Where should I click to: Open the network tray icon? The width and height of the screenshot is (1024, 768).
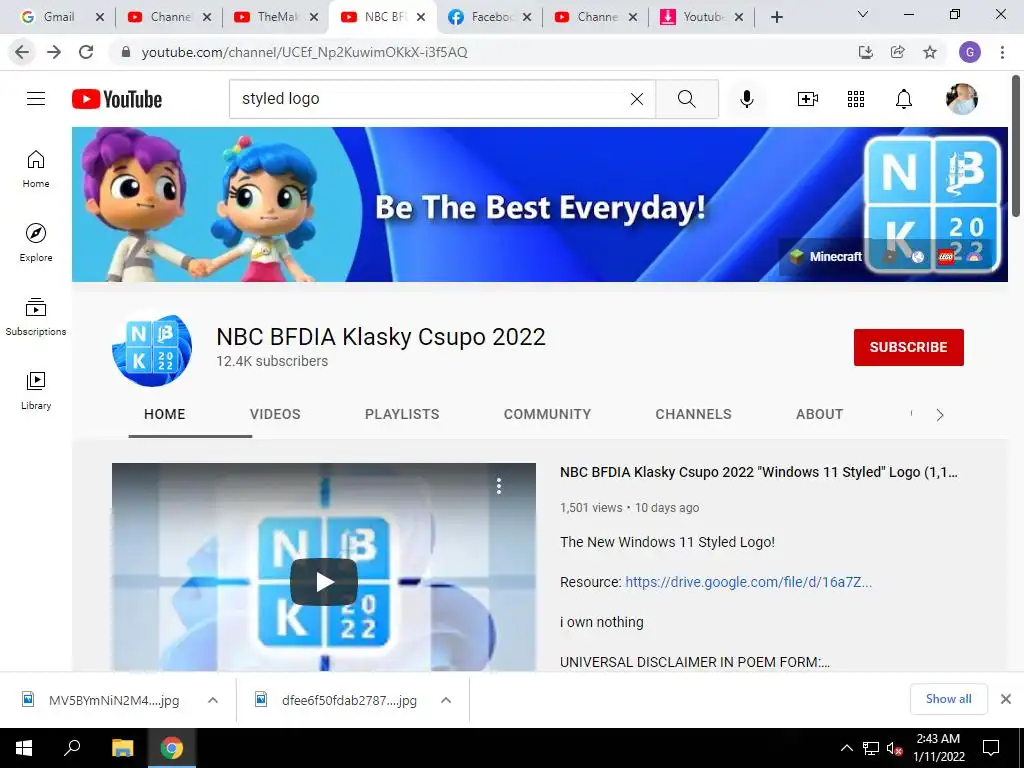[x=871, y=748]
